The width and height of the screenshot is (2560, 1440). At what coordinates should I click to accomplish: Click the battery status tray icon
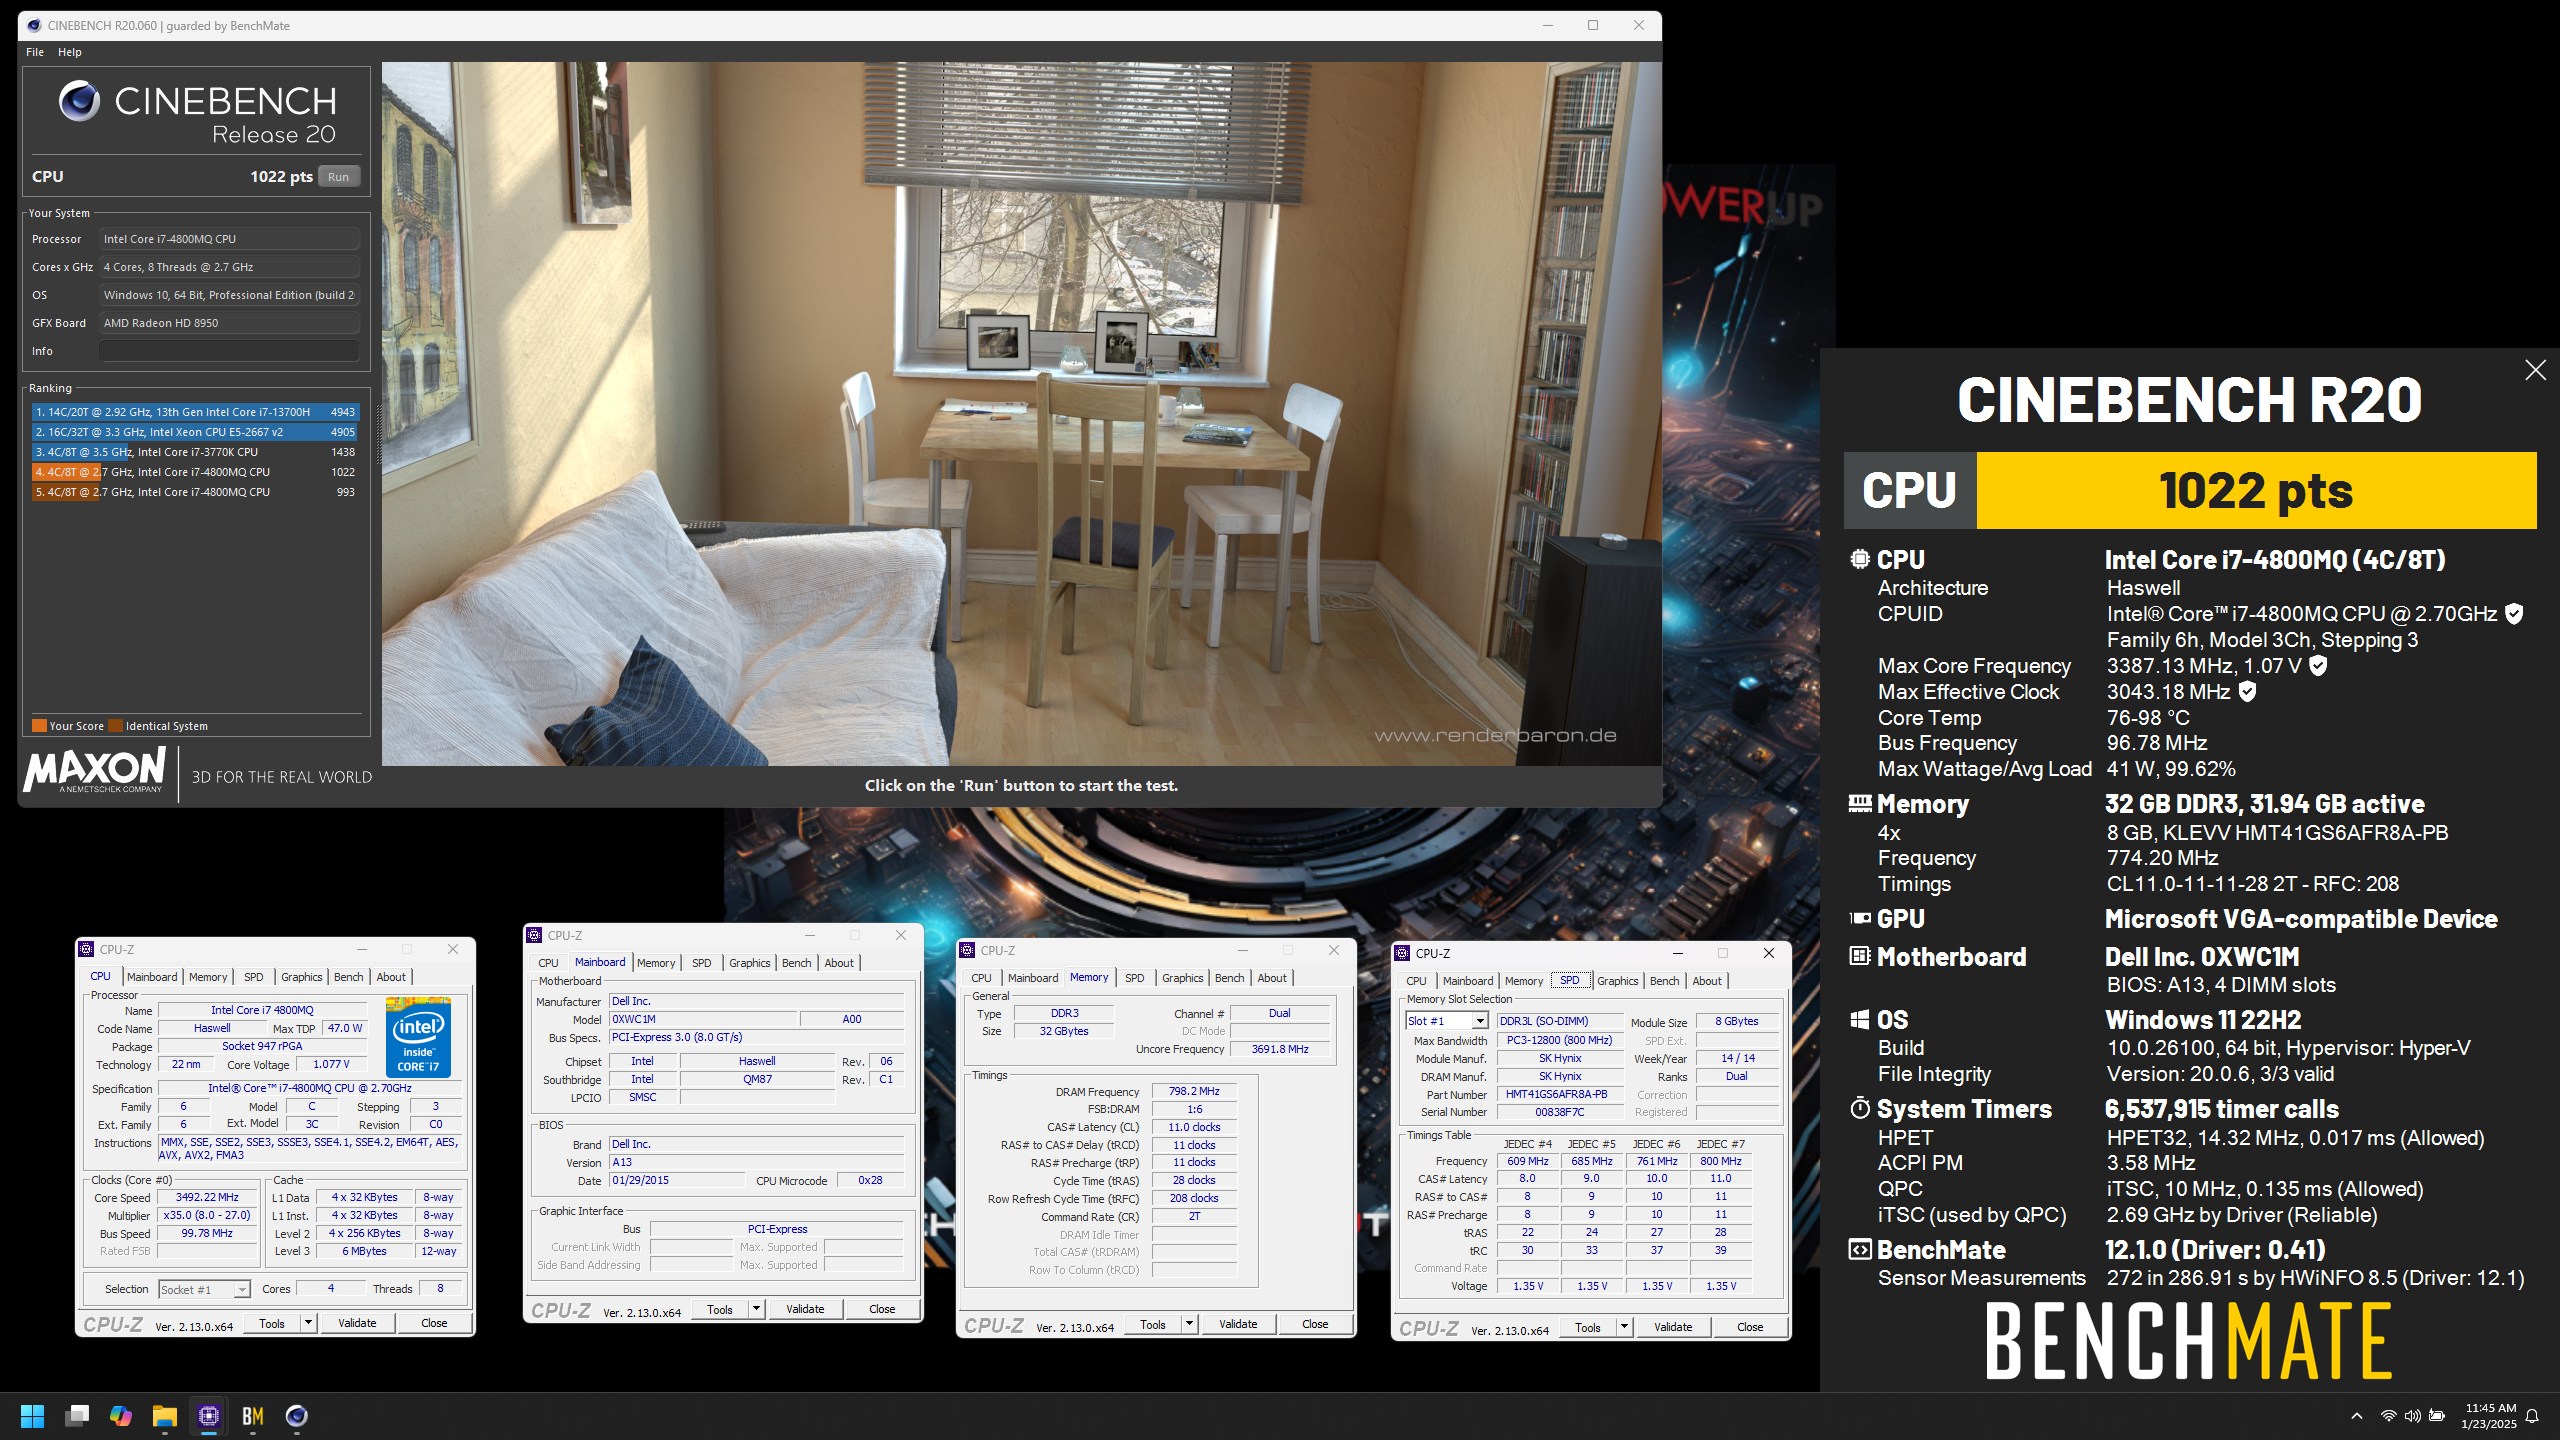coord(2437,1416)
